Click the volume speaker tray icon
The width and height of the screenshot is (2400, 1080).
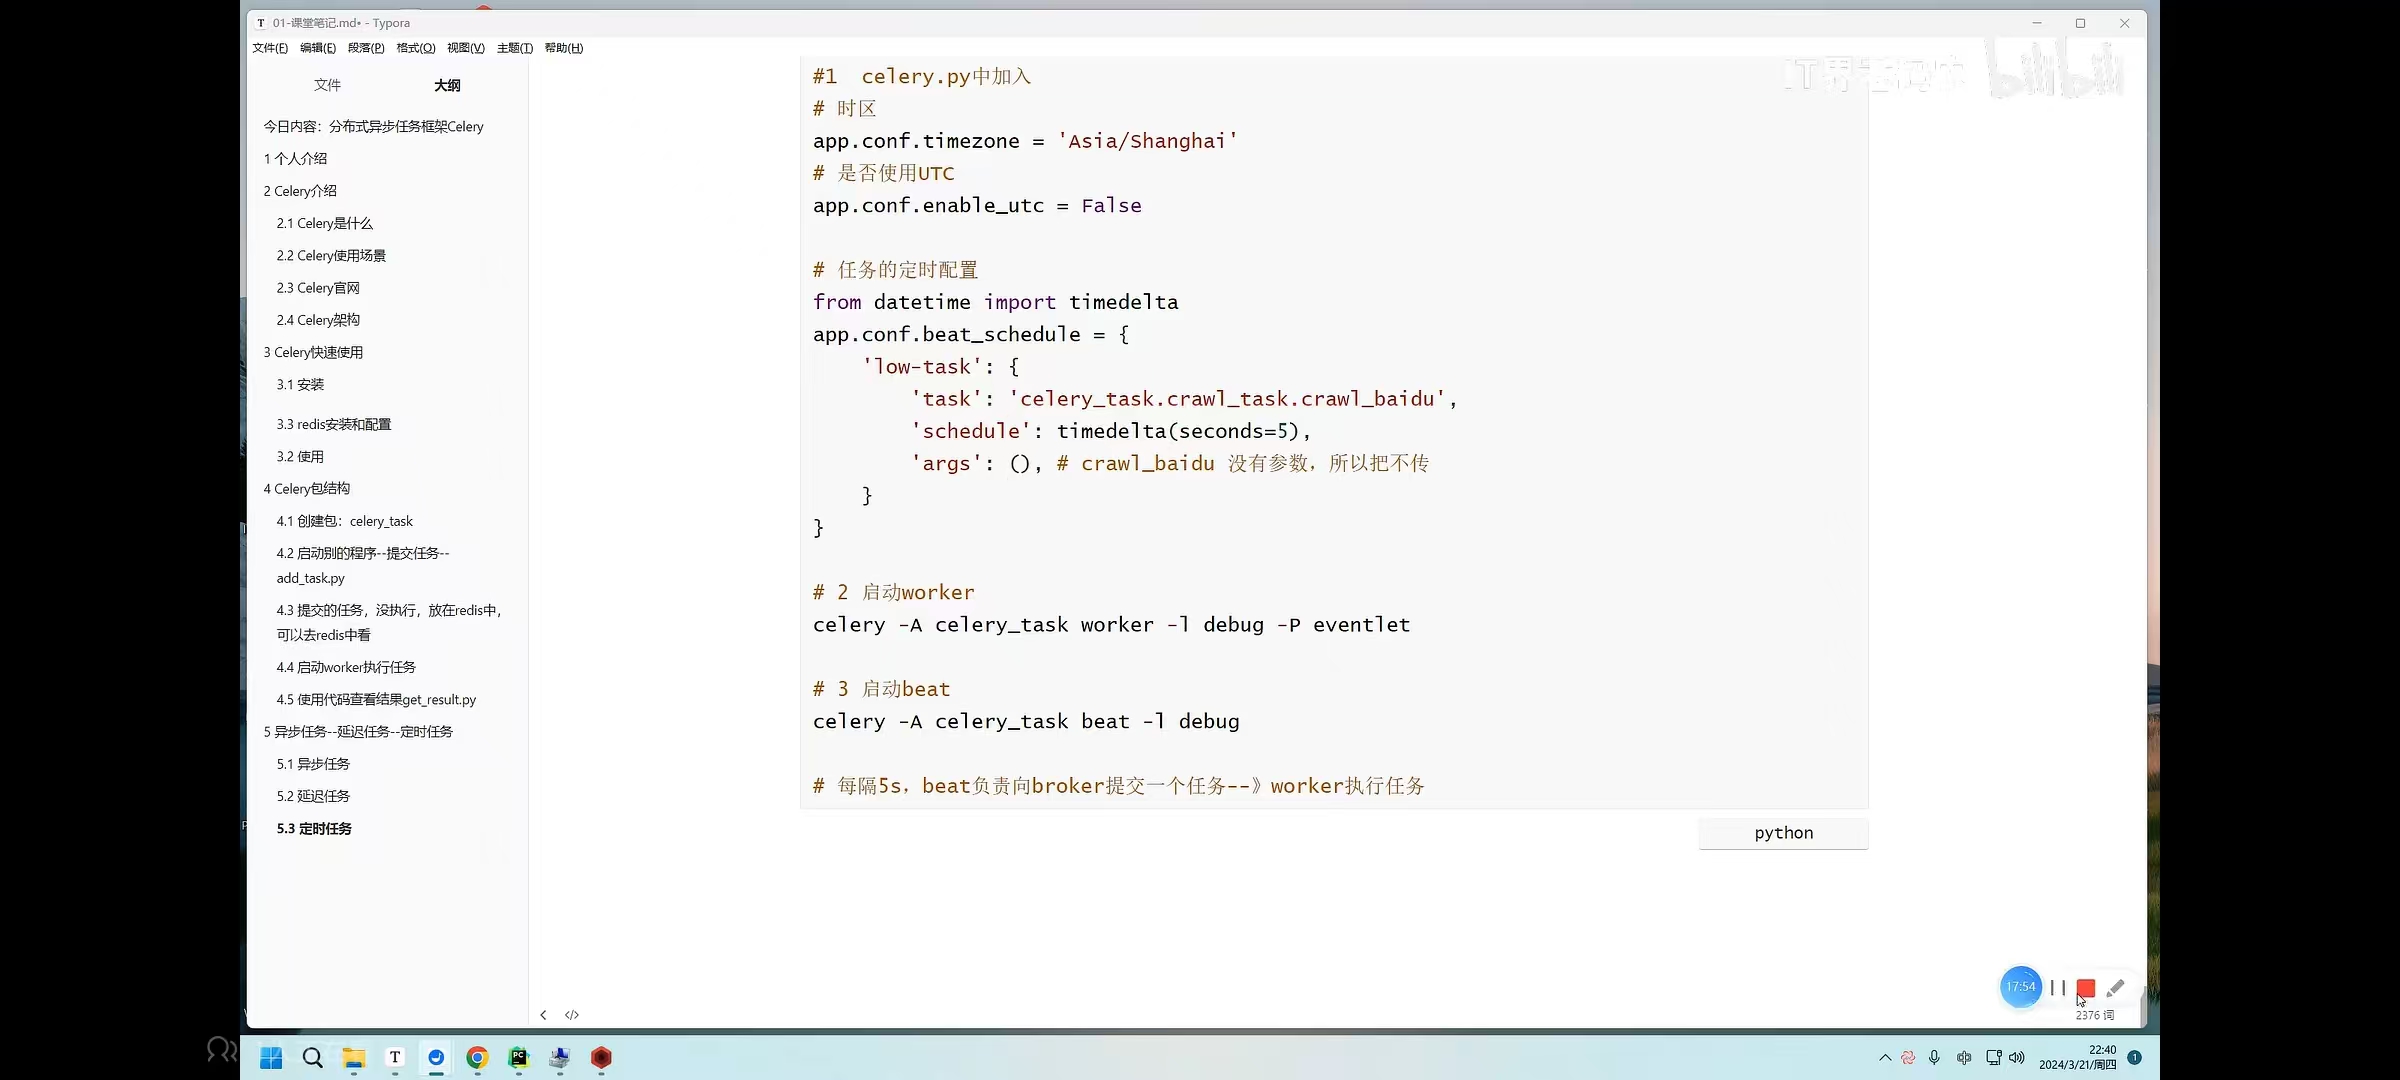[x=2017, y=1058]
